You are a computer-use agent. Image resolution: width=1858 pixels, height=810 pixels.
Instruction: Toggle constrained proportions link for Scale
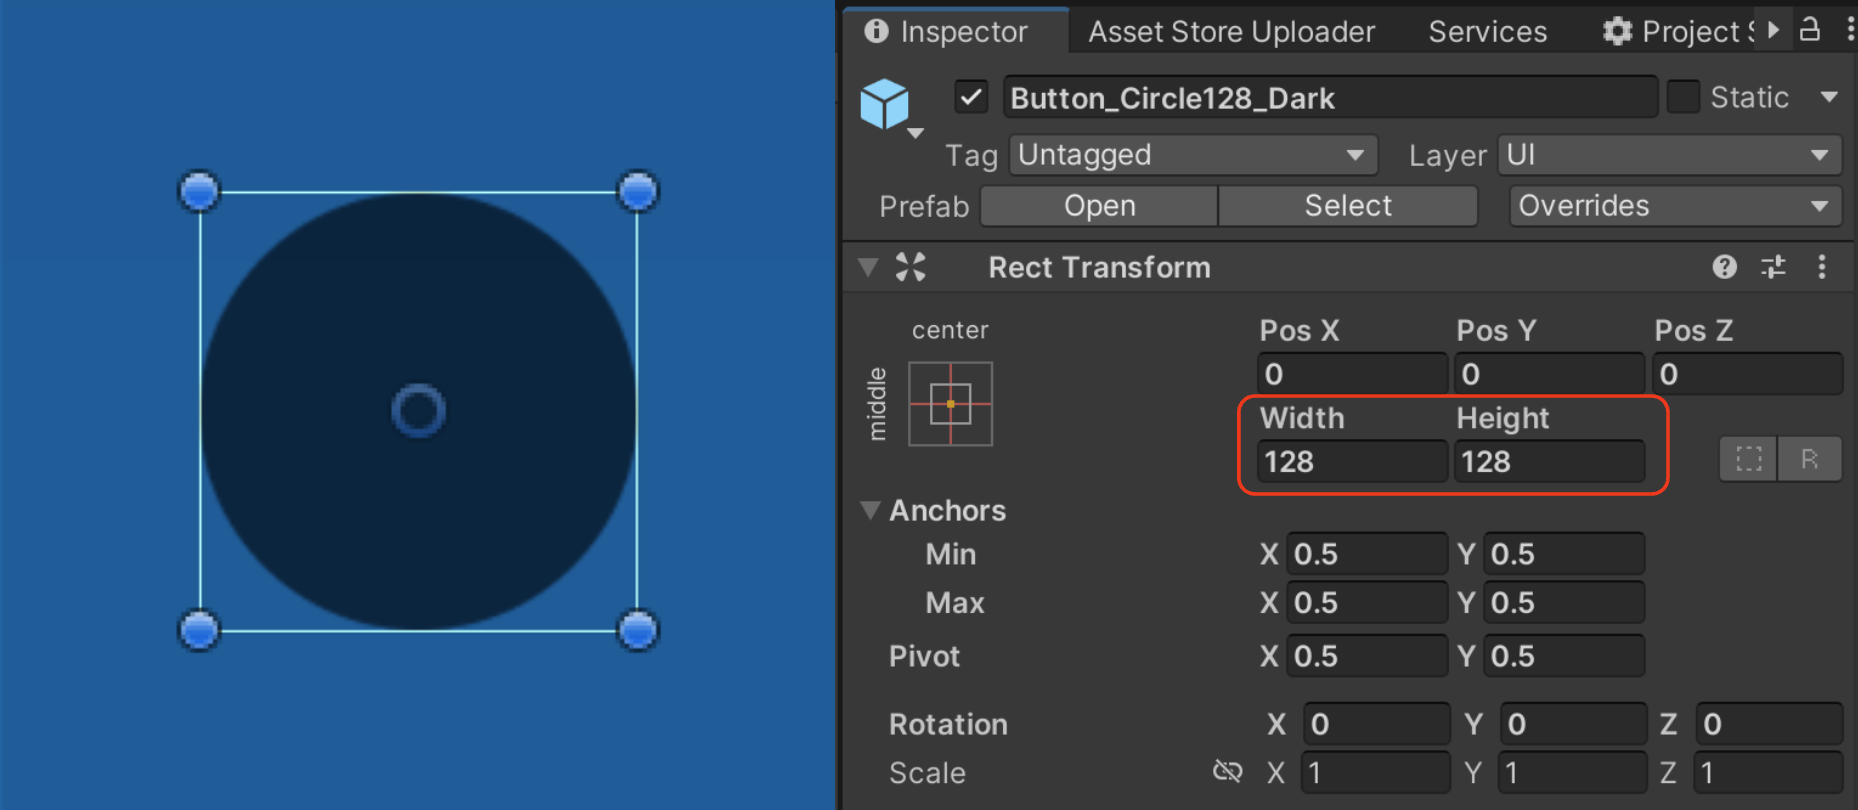click(x=1227, y=771)
